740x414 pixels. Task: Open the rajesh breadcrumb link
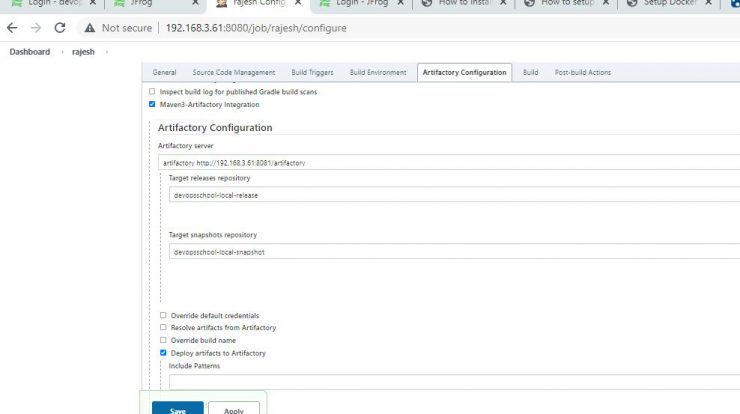83,52
